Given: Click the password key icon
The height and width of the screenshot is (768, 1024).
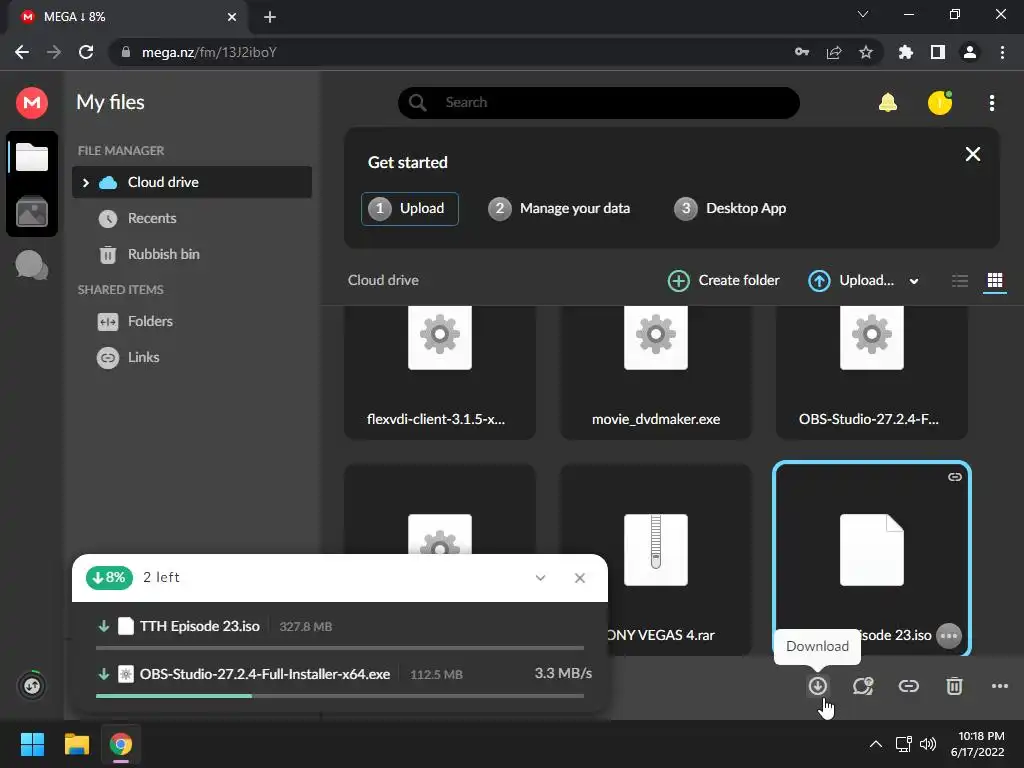Looking at the screenshot, I should coord(802,52).
